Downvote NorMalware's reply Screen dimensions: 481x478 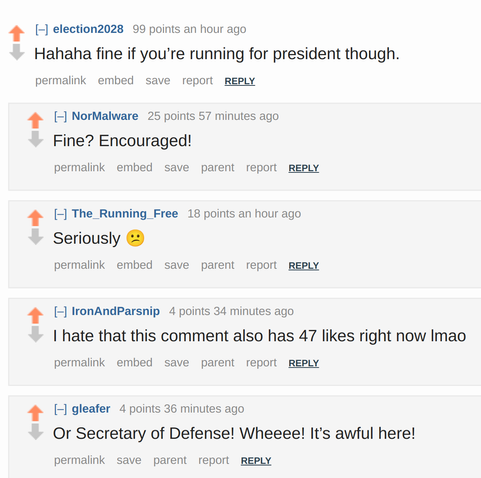(x=35, y=139)
